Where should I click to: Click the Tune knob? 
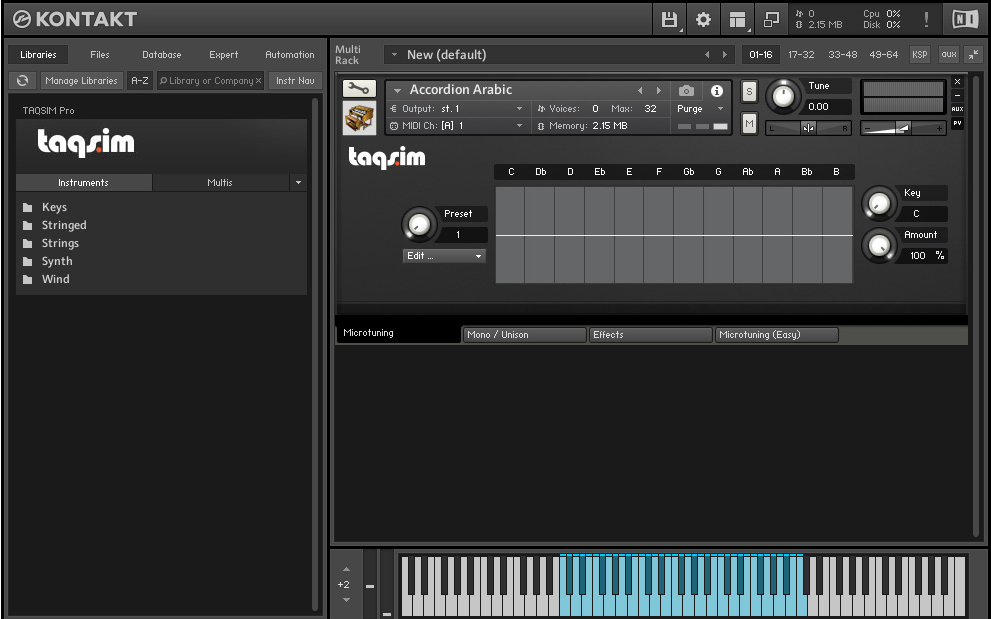pyautogui.click(x=783, y=97)
